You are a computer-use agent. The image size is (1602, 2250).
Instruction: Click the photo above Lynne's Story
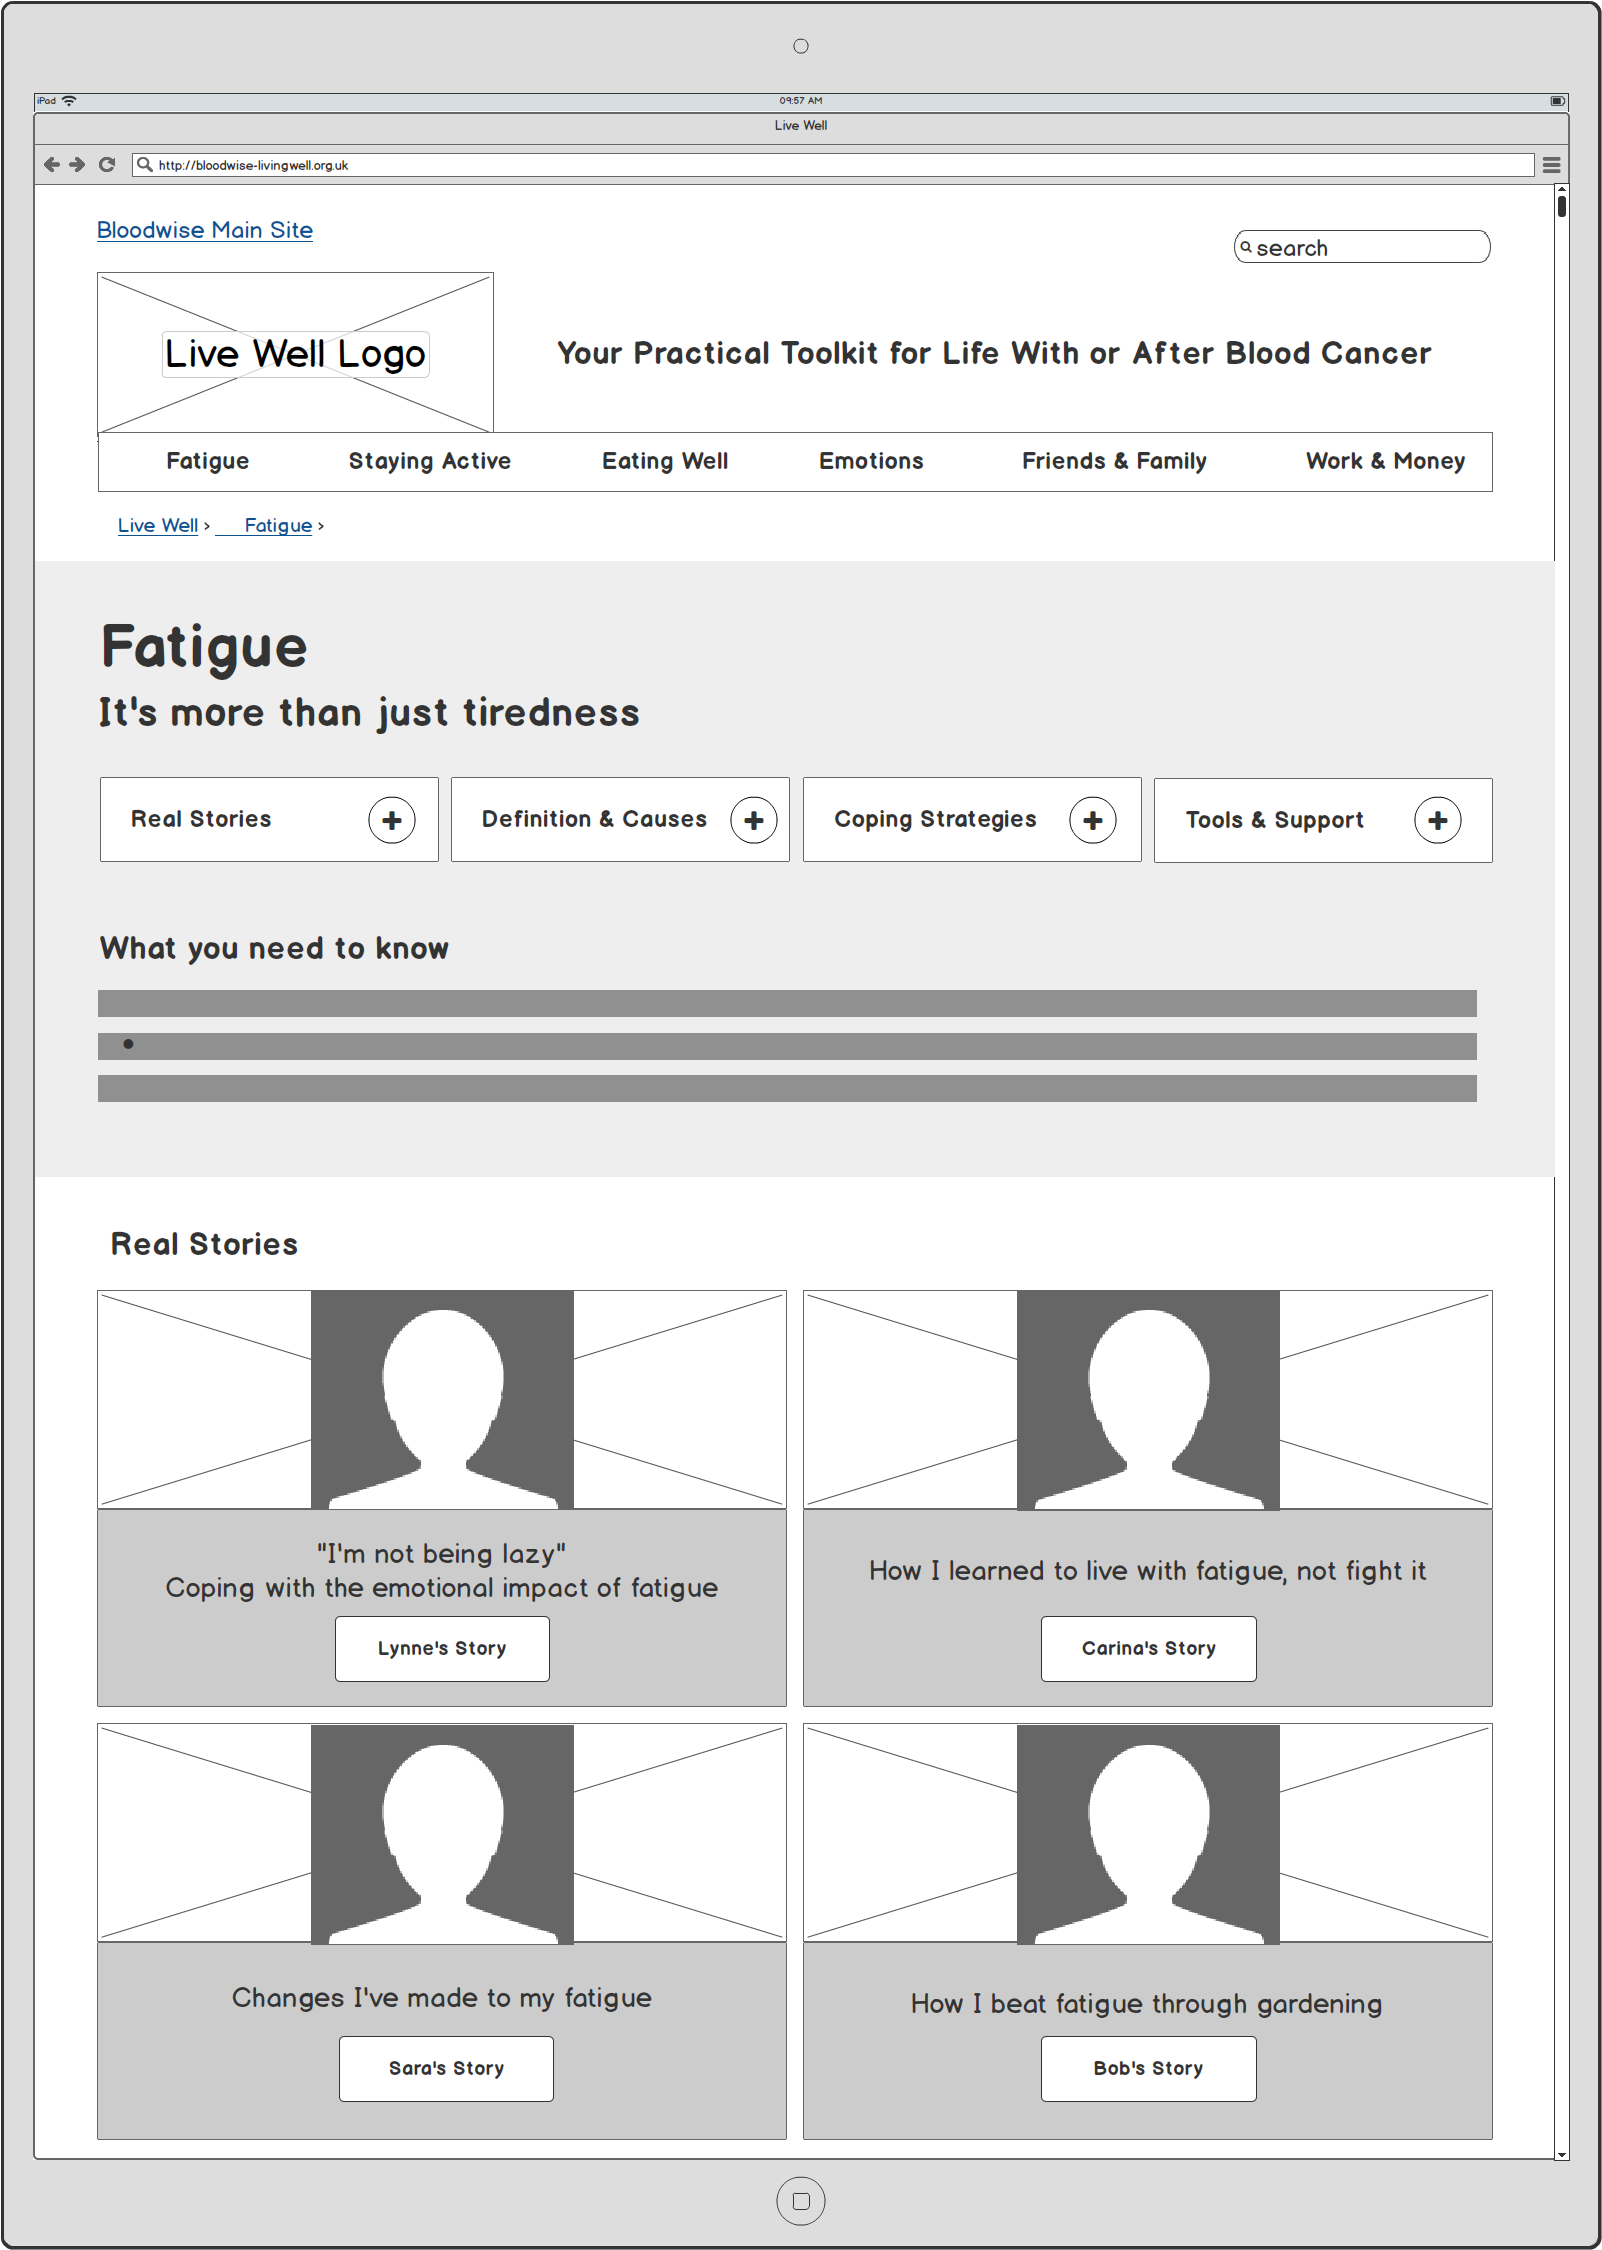point(442,1399)
